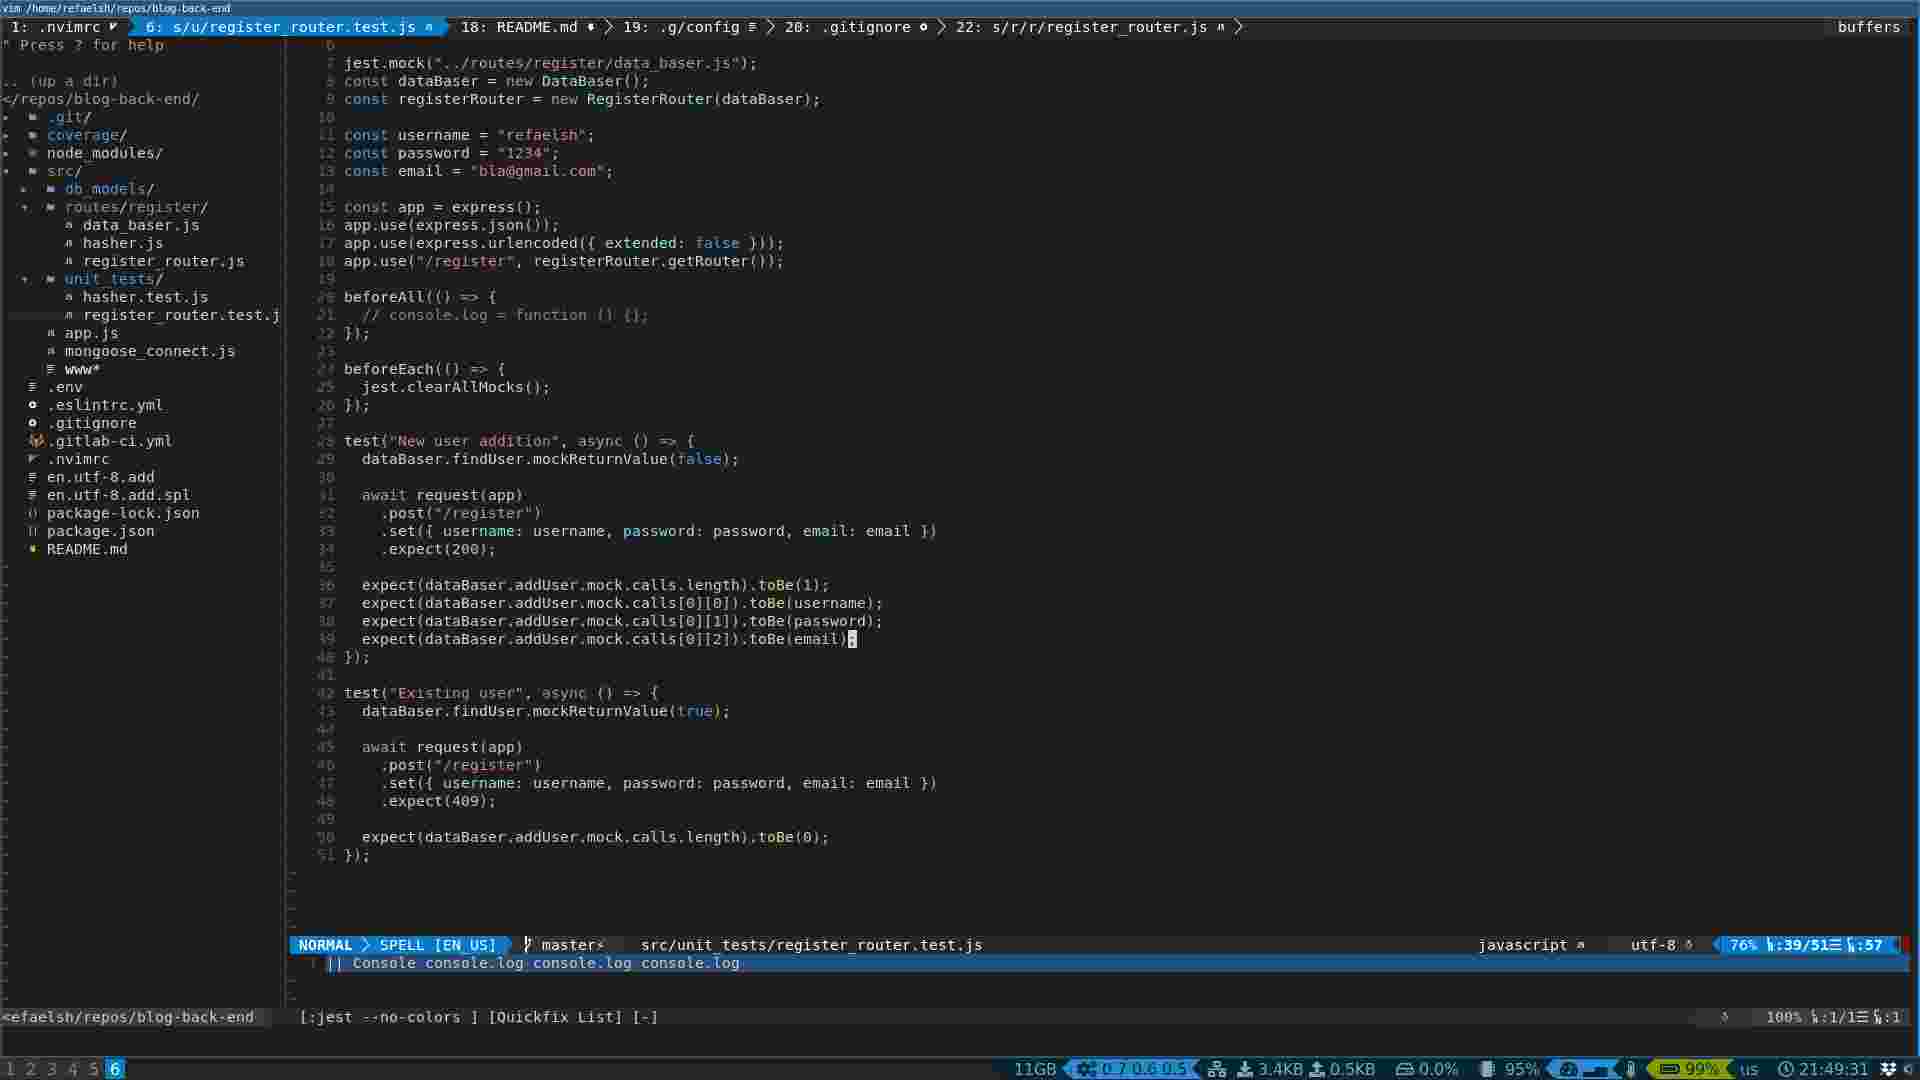Collapse the unit_tests/ folder
The image size is (1920, 1080).
pos(24,279)
